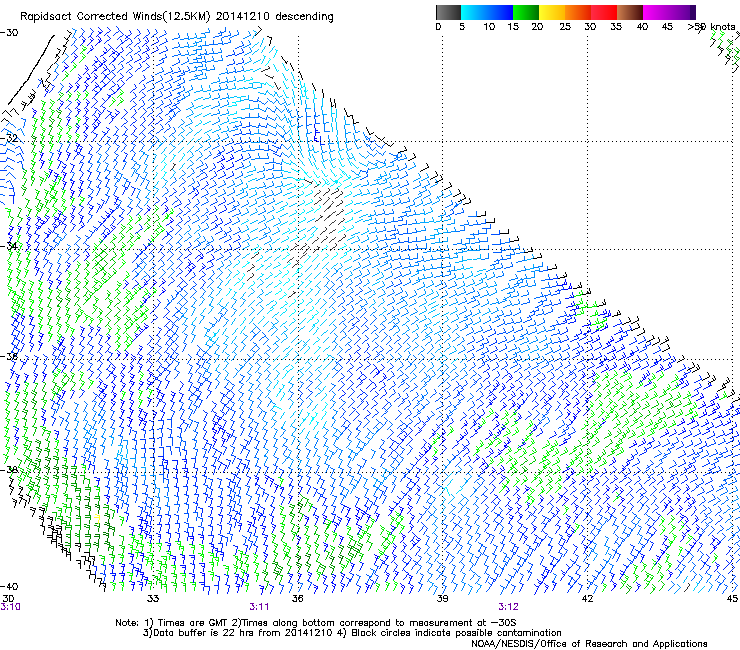
Task: Click the '40' legend scale label
Action: [642, 27]
